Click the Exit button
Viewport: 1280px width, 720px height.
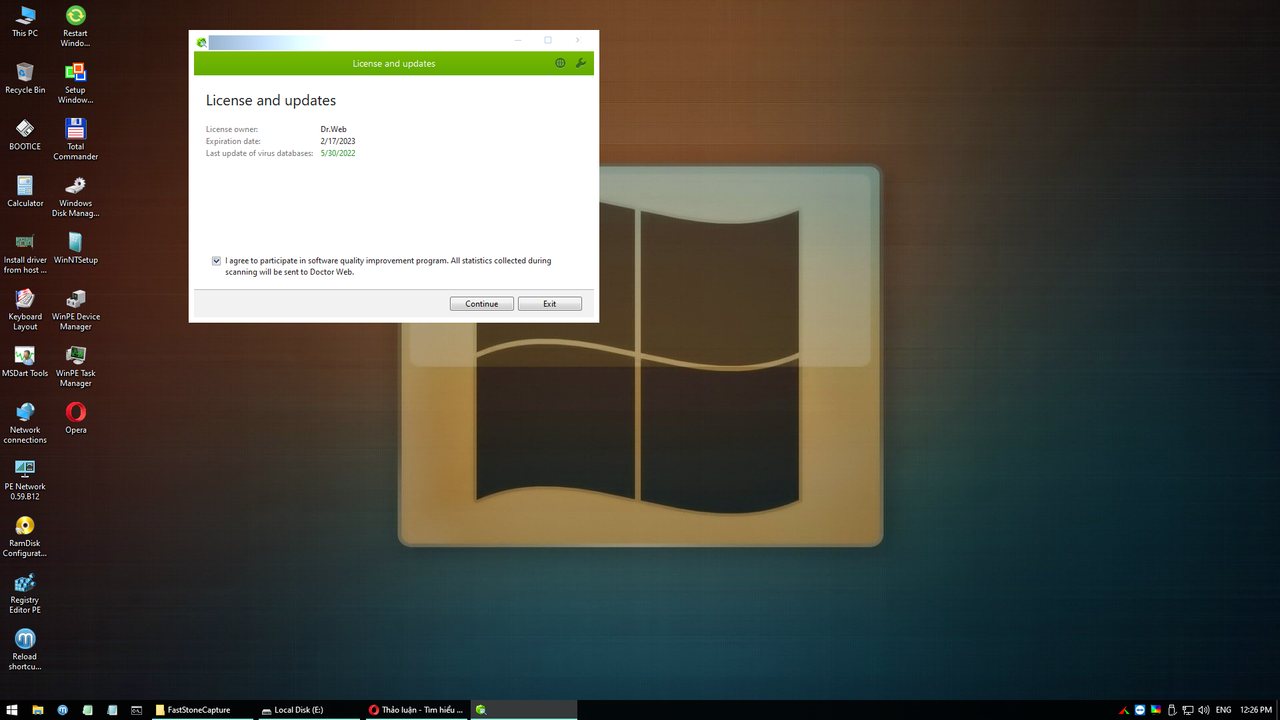(550, 304)
